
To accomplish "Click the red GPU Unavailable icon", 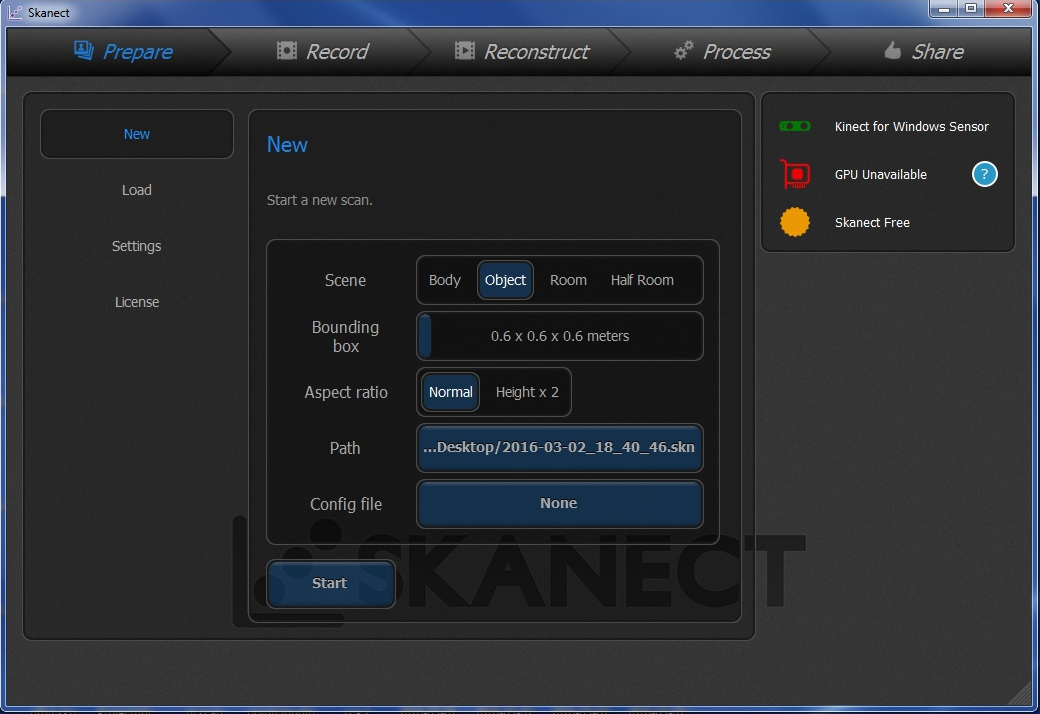I will click(795, 175).
